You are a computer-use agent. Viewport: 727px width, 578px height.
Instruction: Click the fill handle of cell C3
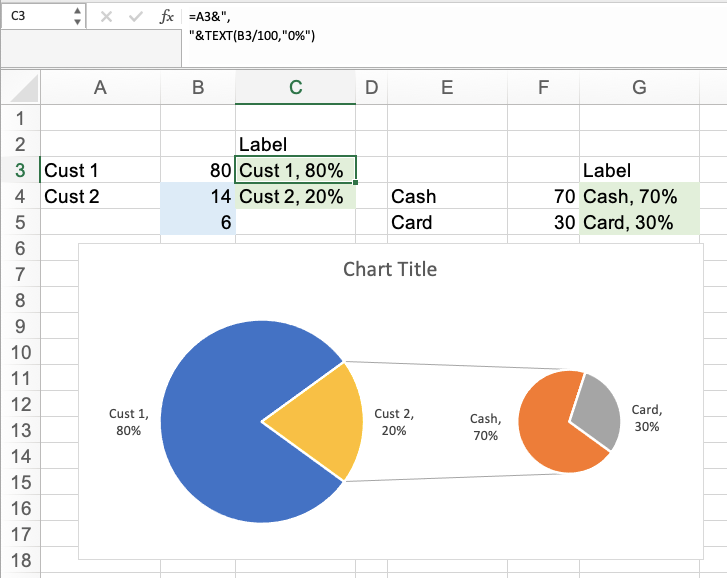click(x=356, y=183)
